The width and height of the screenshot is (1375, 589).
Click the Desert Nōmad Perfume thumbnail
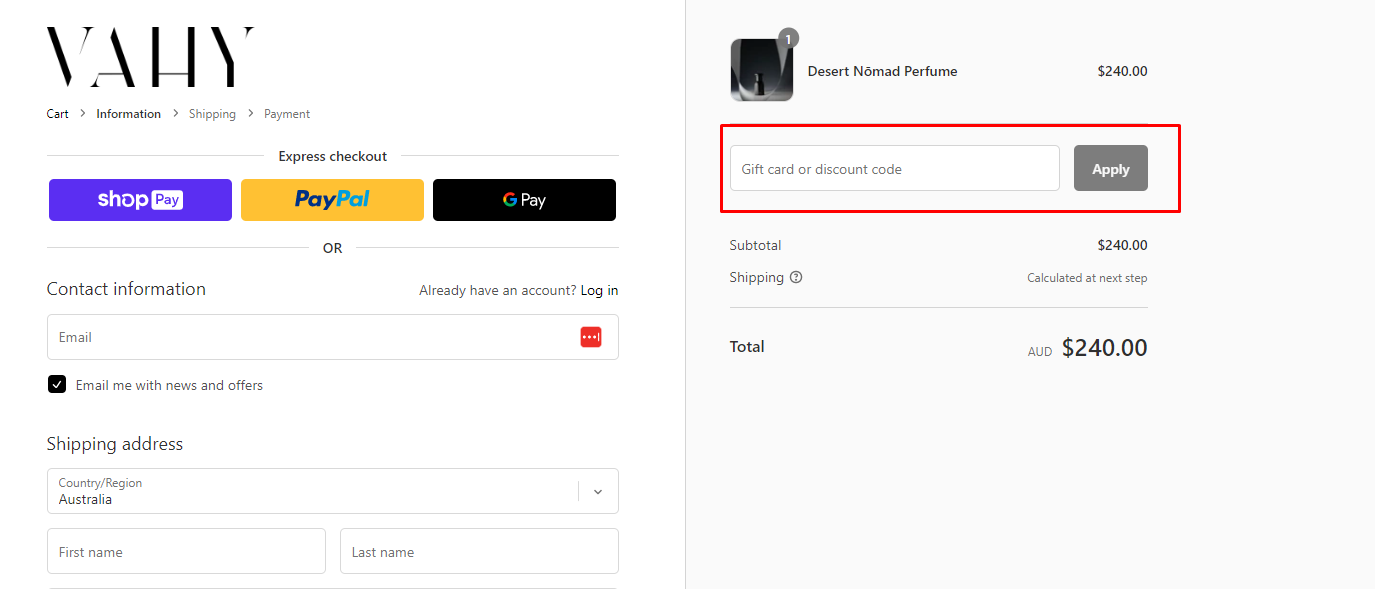[762, 70]
